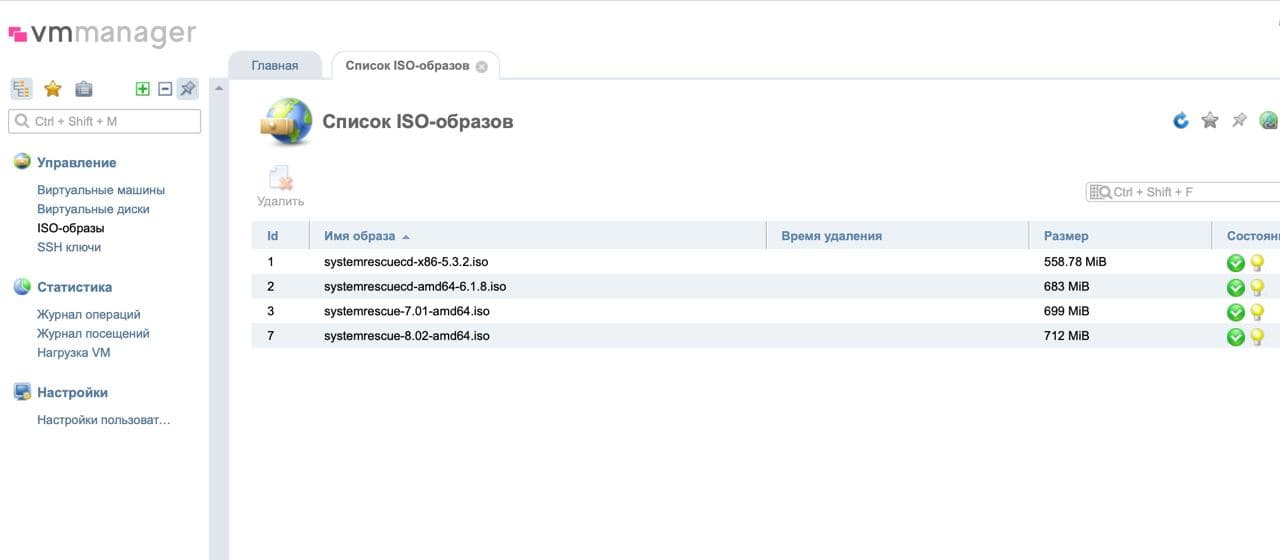The height and width of the screenshot is (560, 1280).
Task: Open Виртуальные машины
Action: [x=101, y=190]
